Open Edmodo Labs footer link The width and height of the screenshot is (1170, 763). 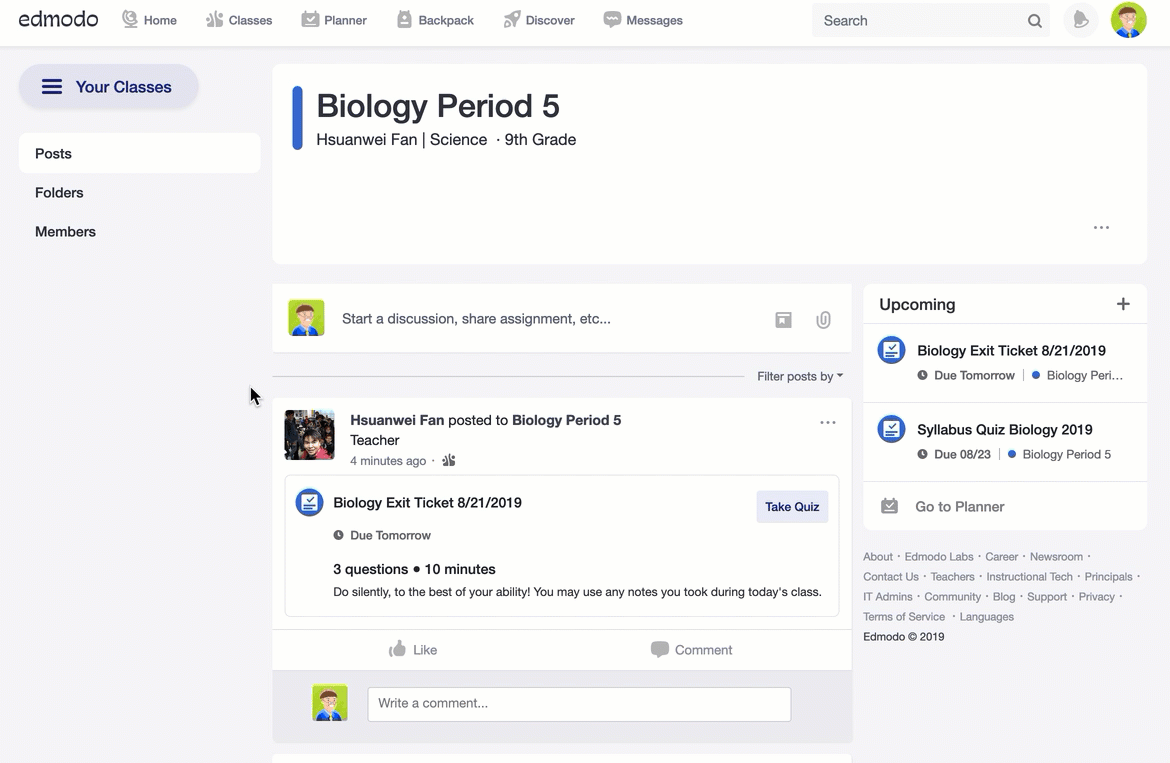pos(939,556)
